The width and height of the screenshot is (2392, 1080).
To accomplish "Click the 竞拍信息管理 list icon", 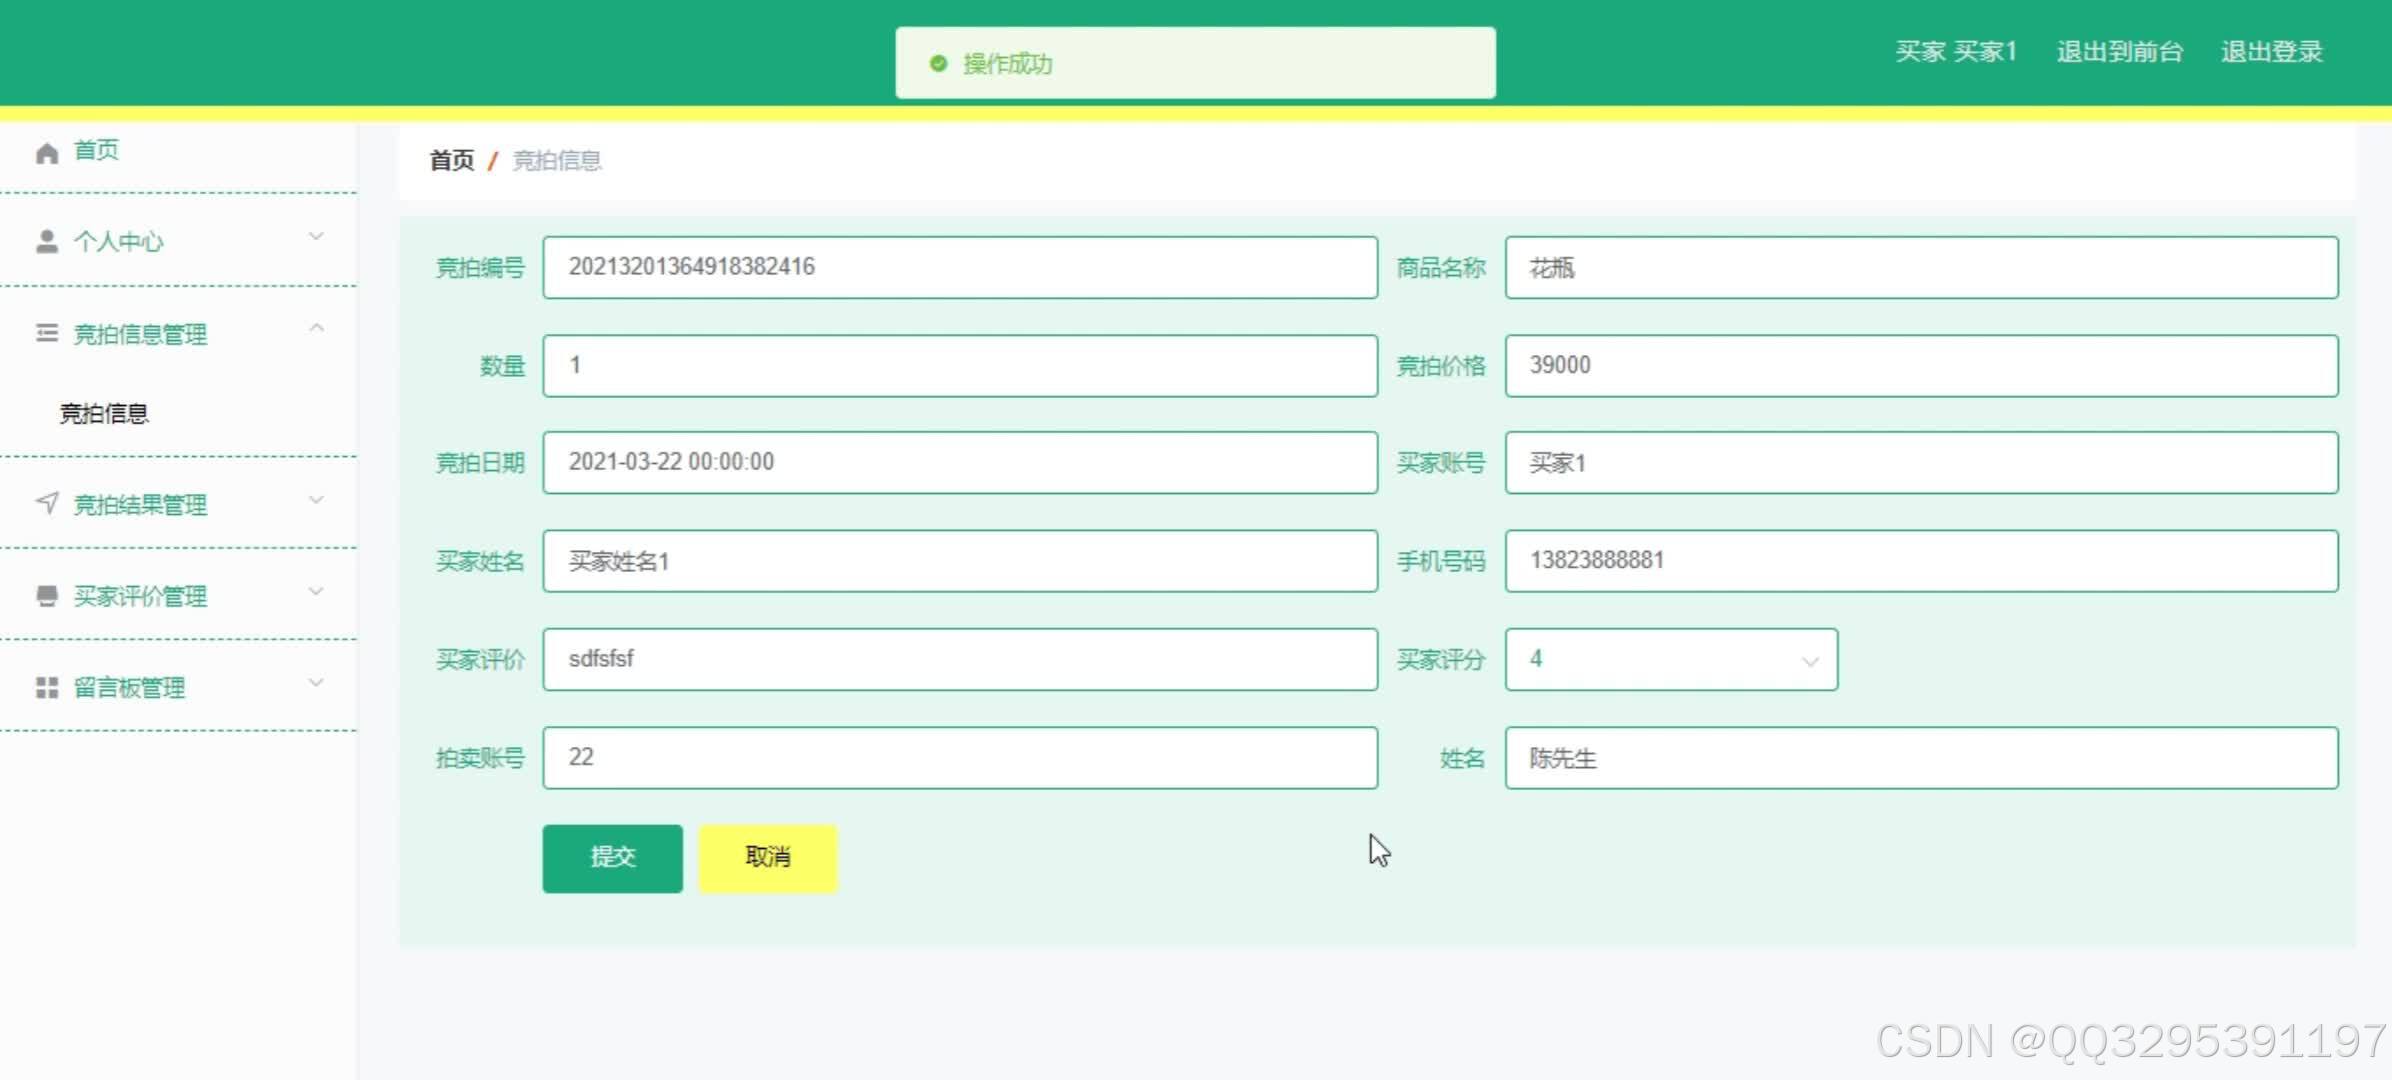I will (47, 334).
